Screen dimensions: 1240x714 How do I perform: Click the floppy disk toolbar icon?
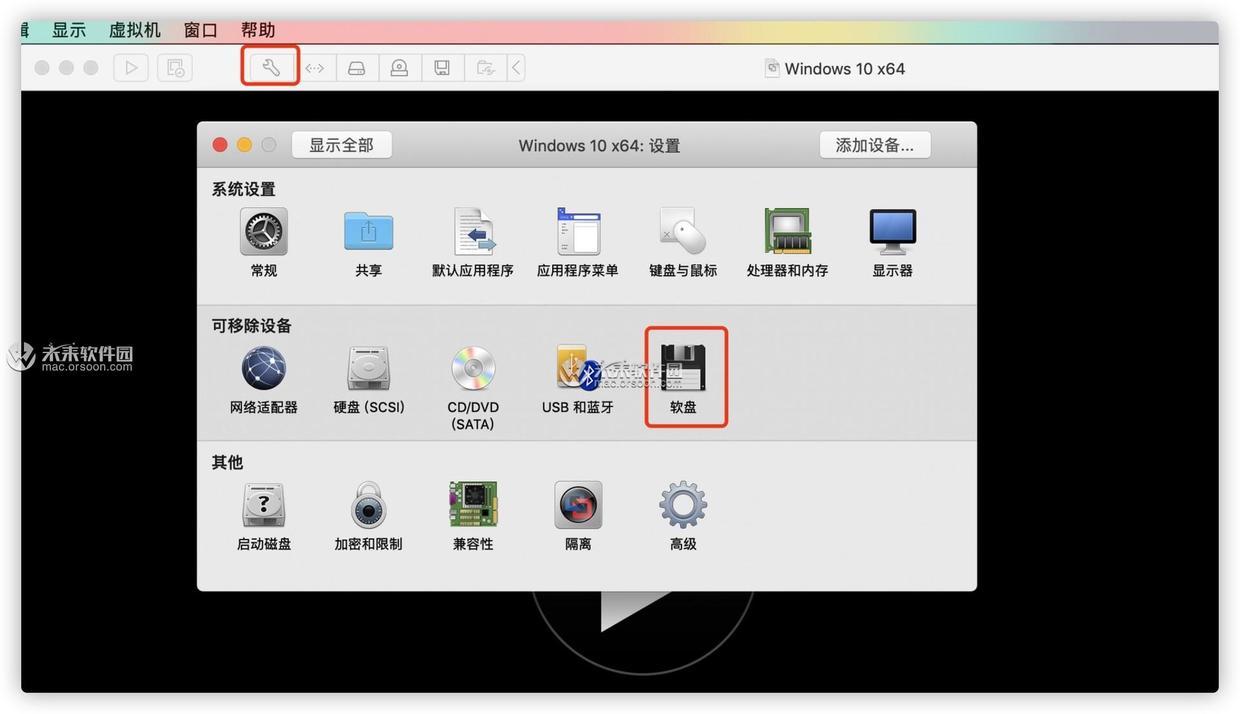pyautogui.click(x=441, y=68)
